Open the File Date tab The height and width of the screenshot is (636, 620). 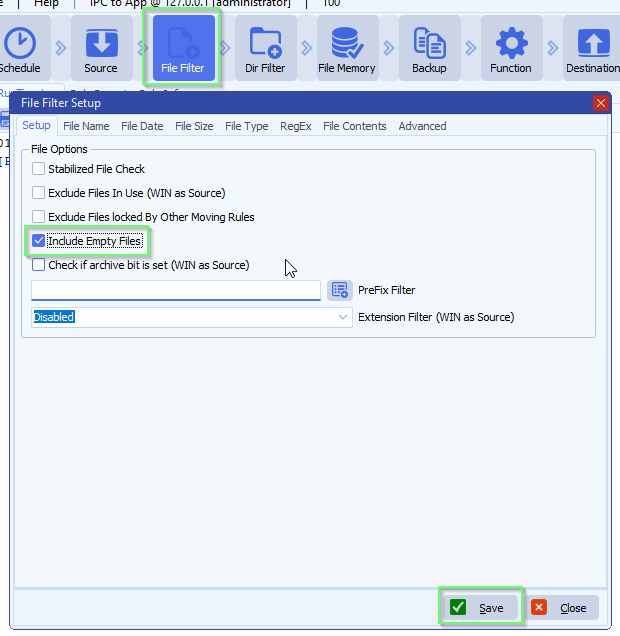click(142, 126)
